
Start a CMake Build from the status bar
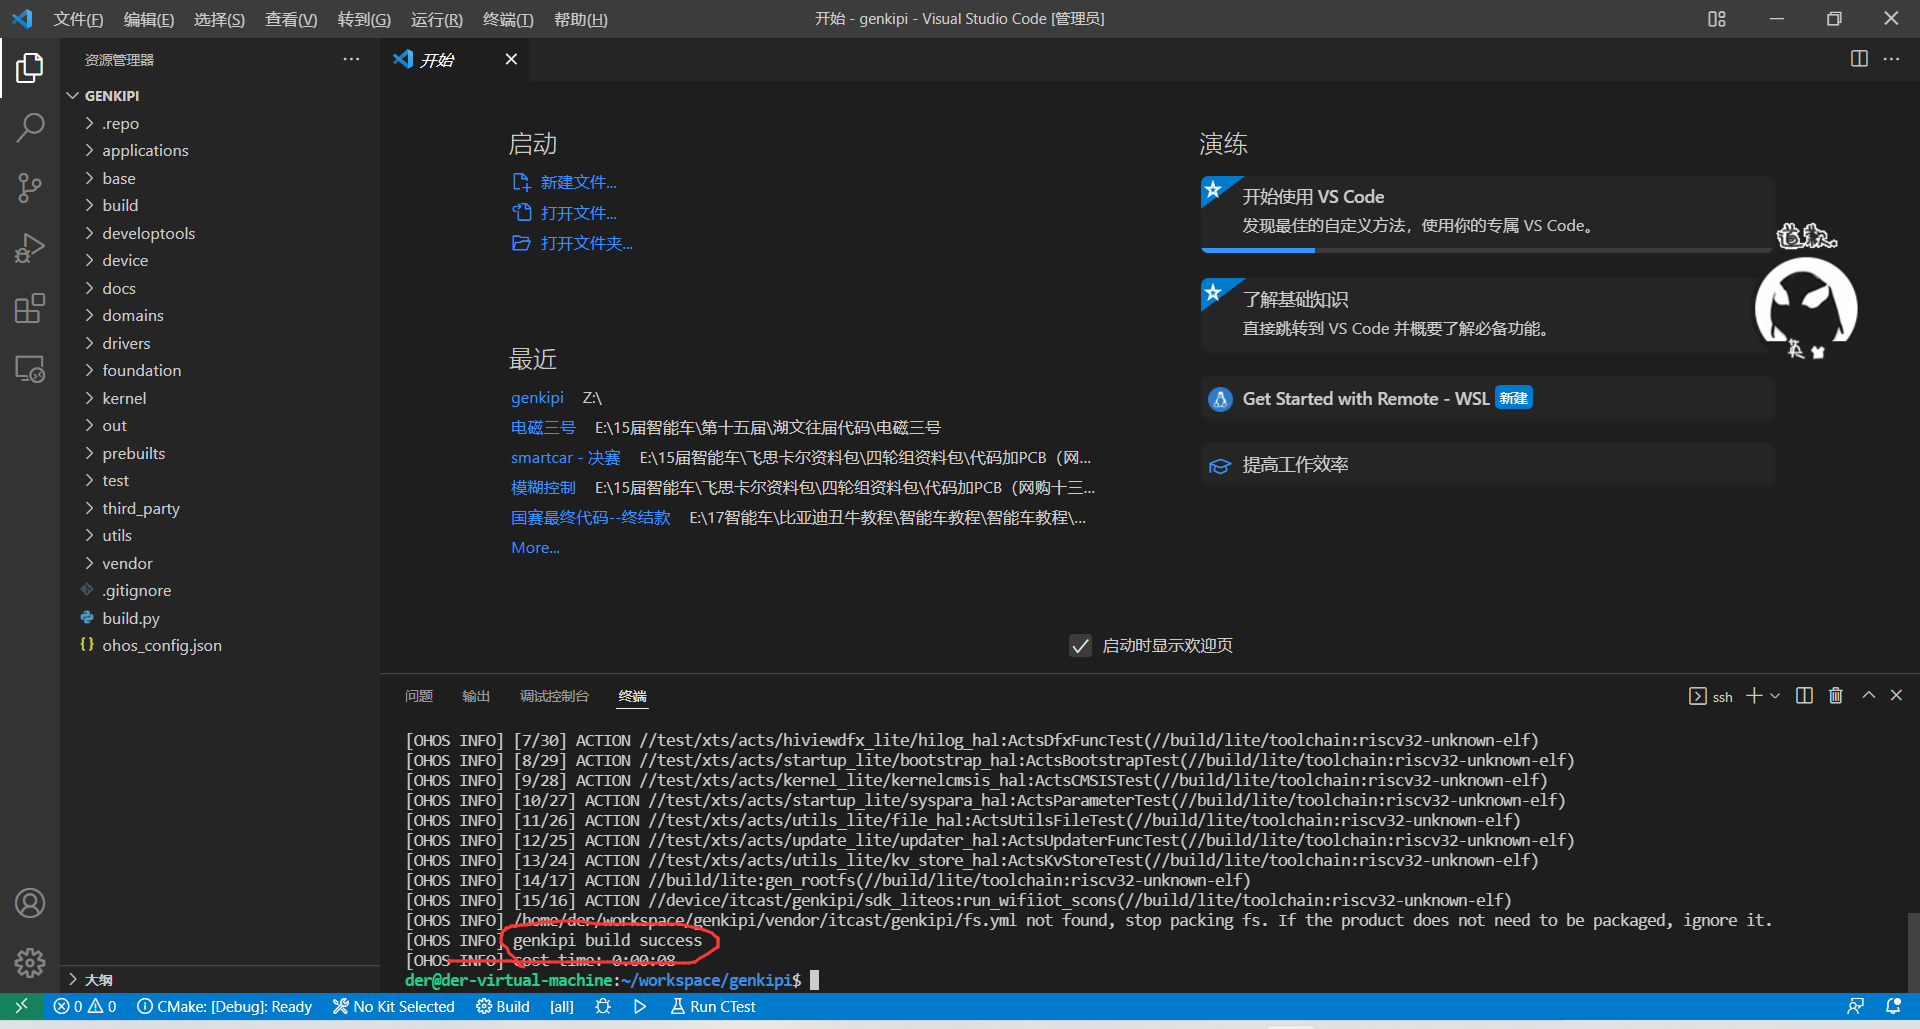click(502, 1007)
